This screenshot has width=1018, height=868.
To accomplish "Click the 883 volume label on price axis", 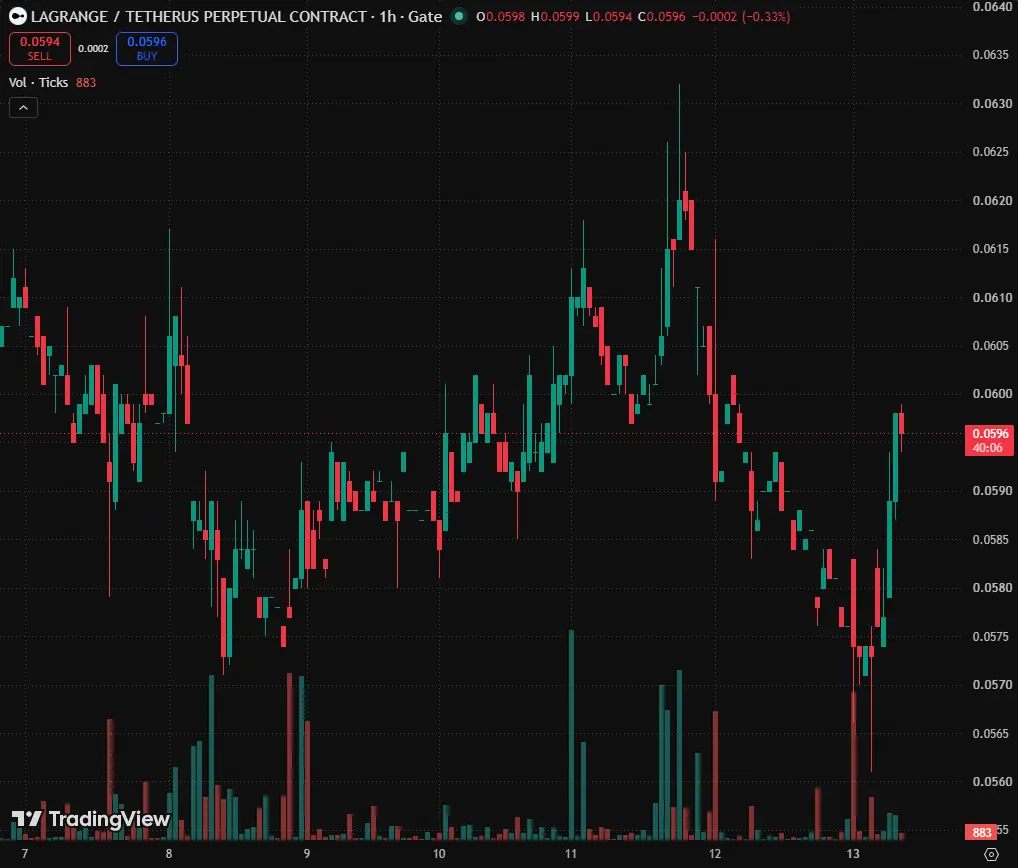I will (982, 832).
